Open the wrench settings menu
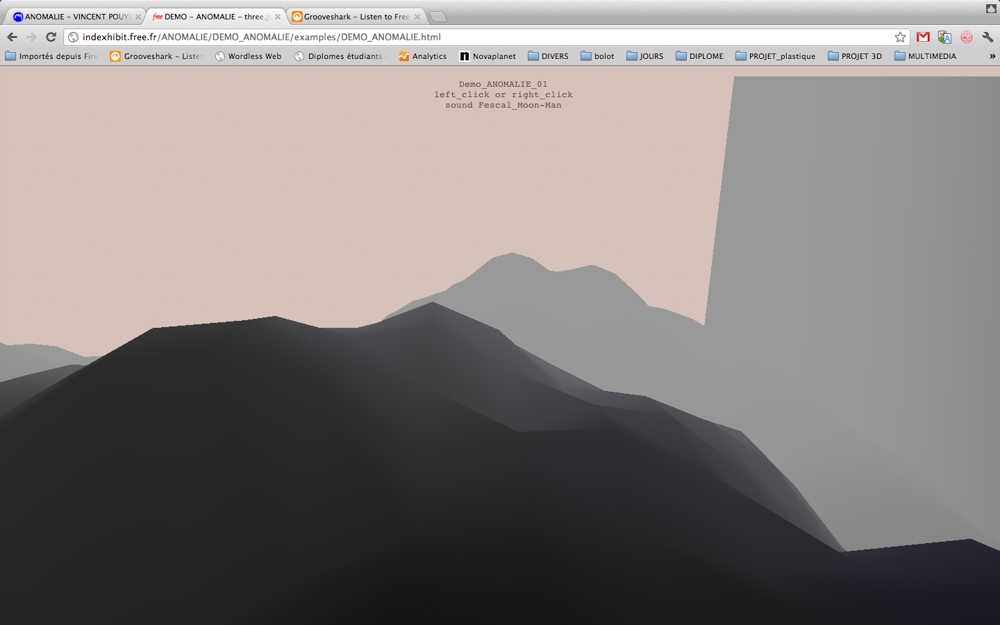This screenshot has width=1000, height=625. [988, 37]
